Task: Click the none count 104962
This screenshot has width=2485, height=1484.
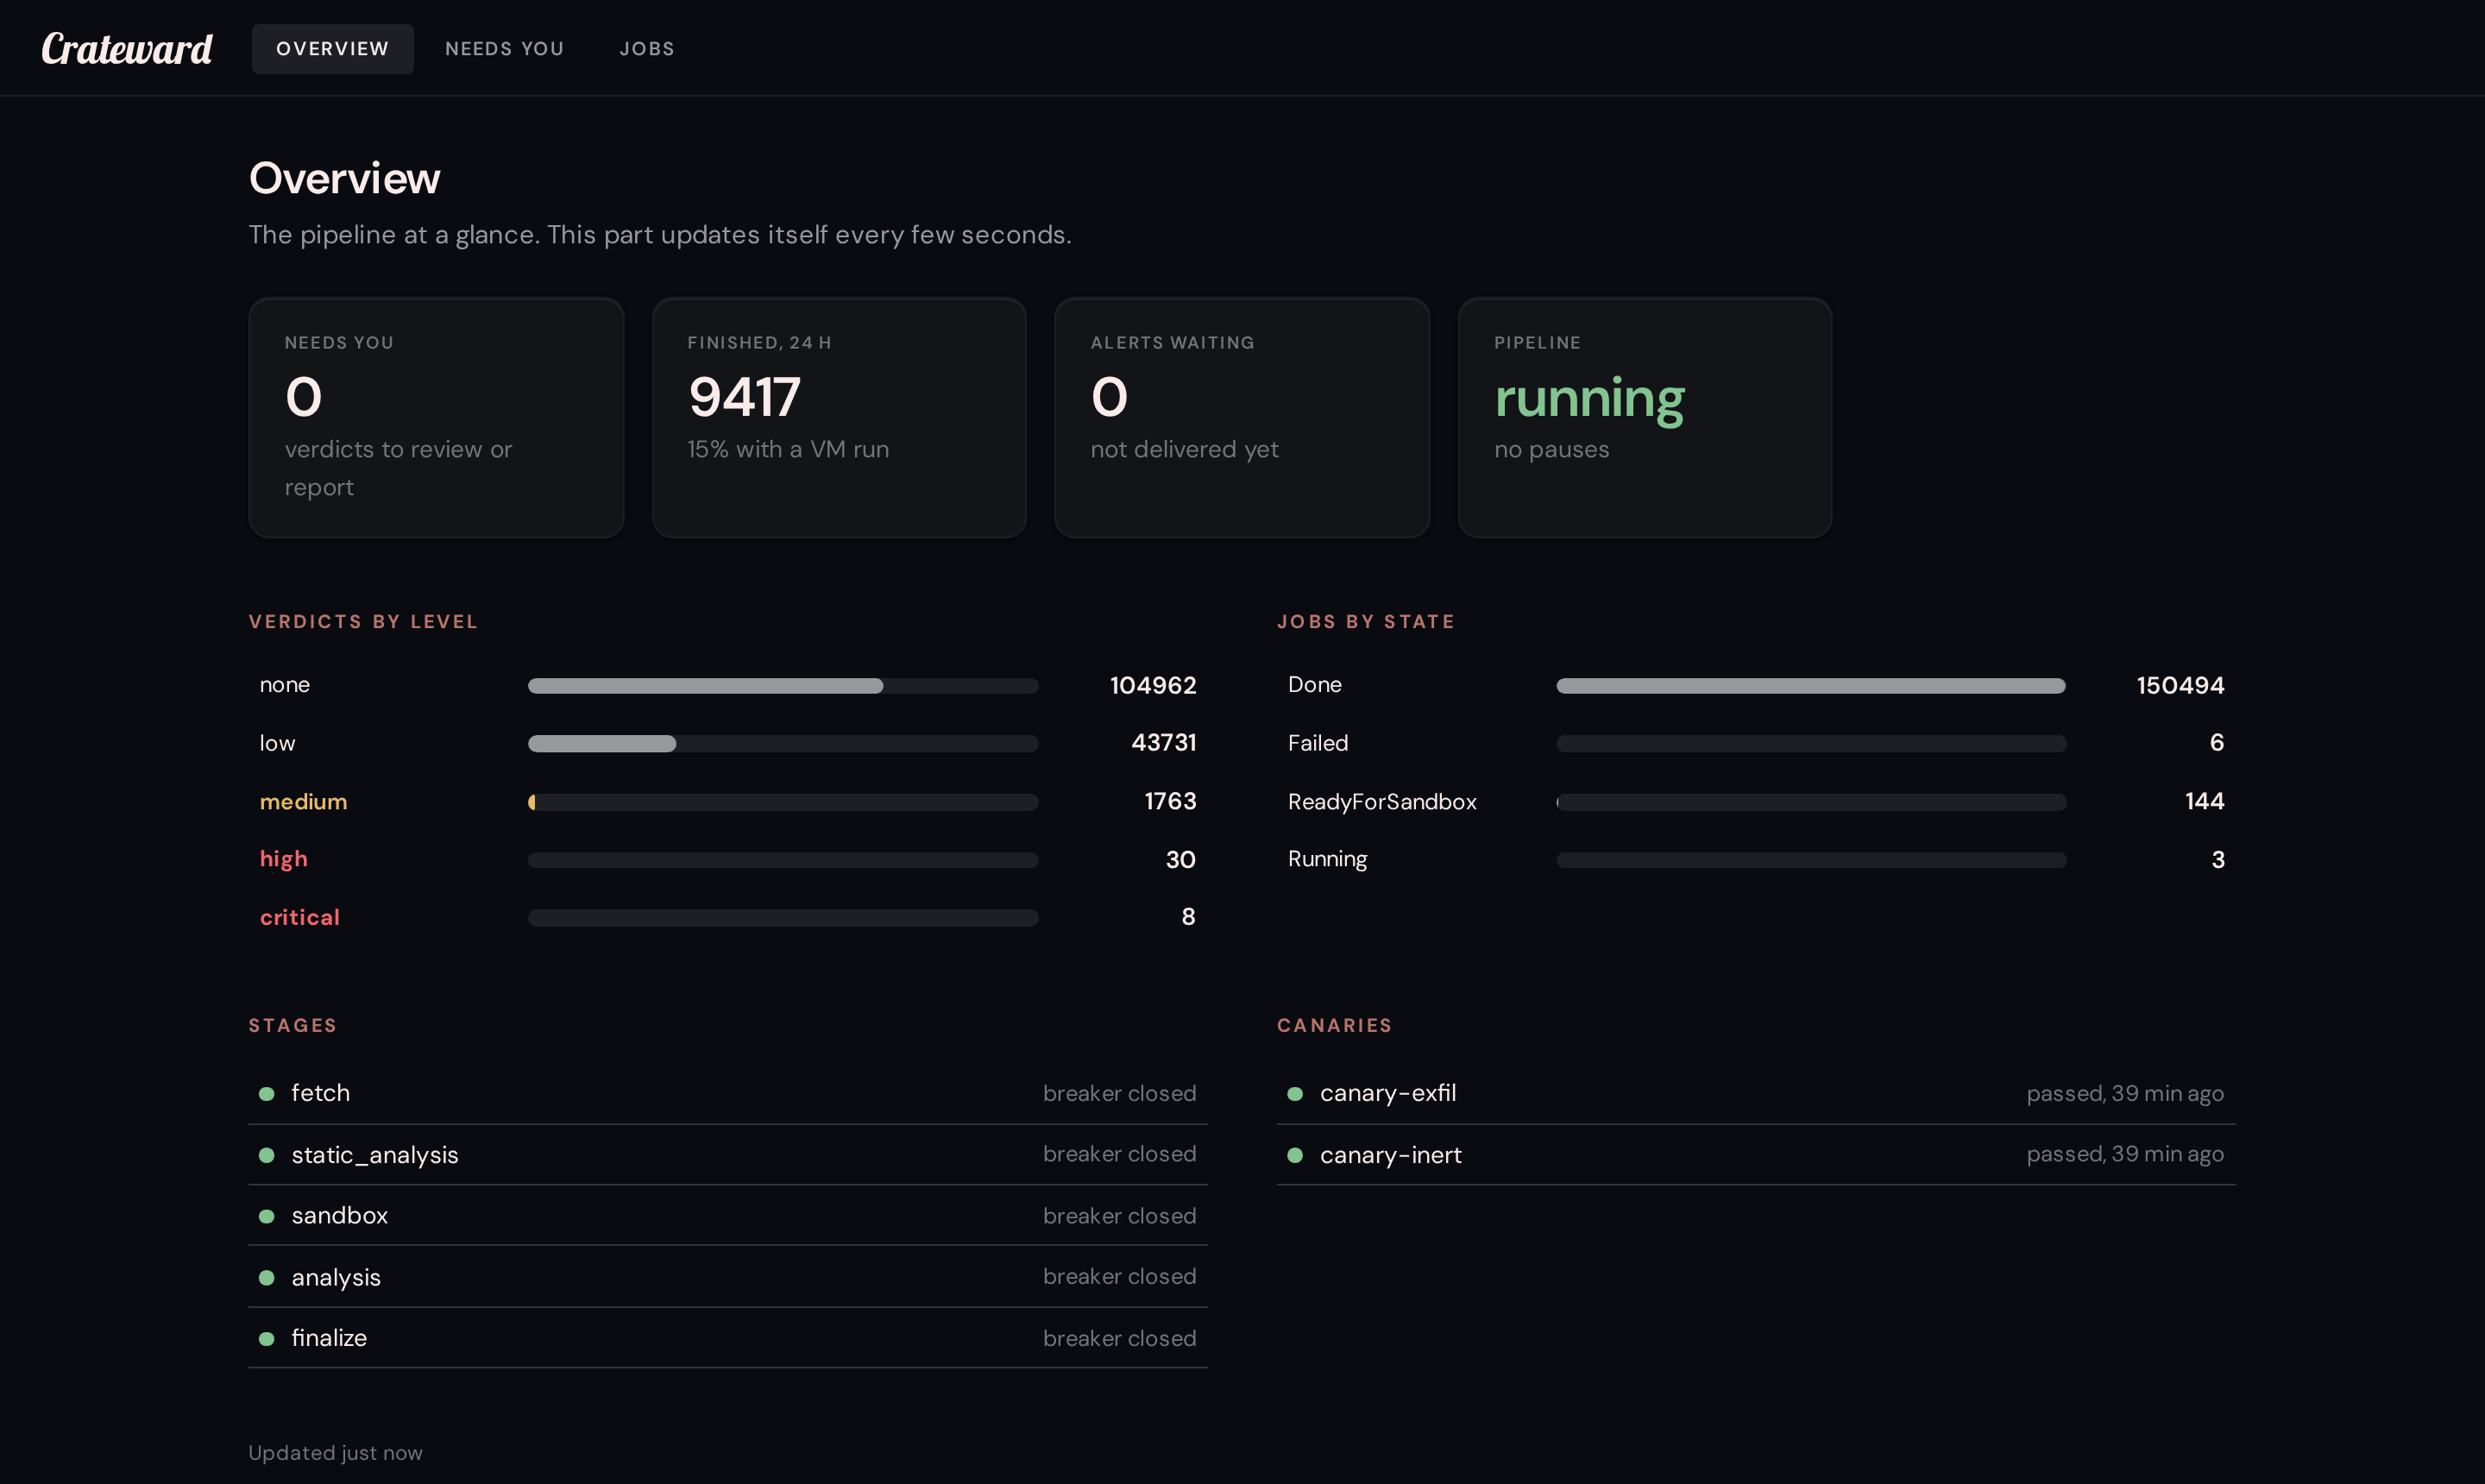Action: click(1153, 685)
